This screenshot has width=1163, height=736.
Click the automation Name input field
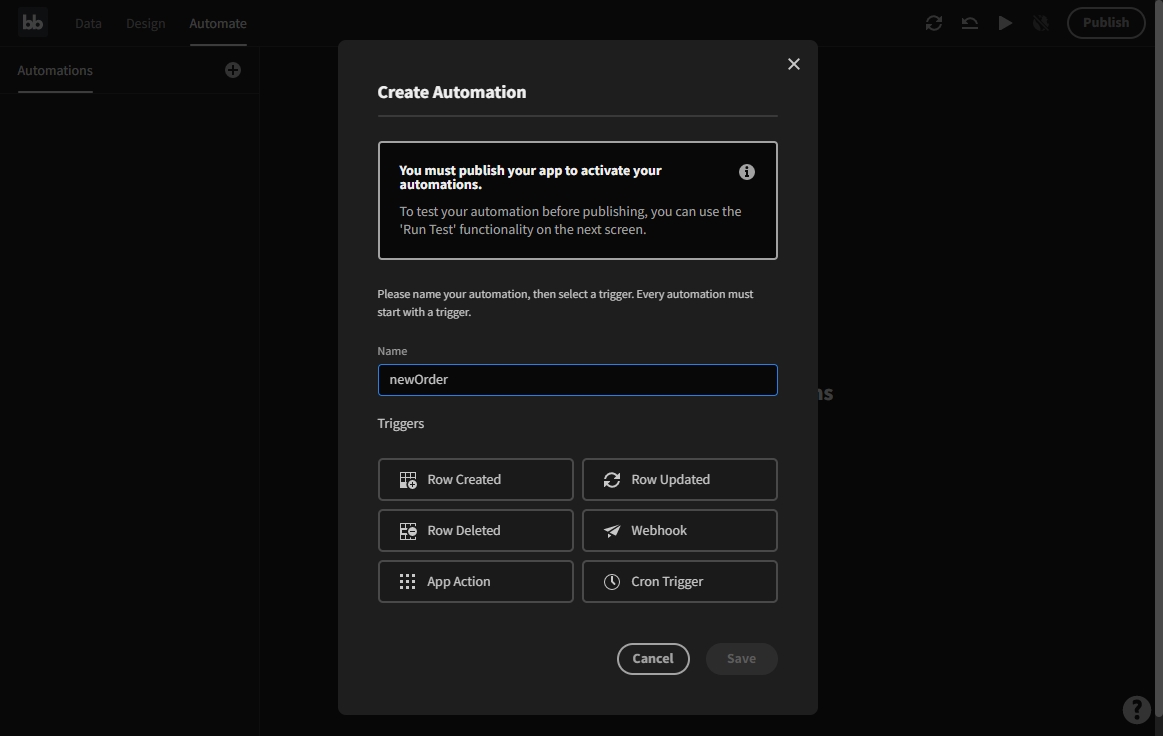coord(577,380)
